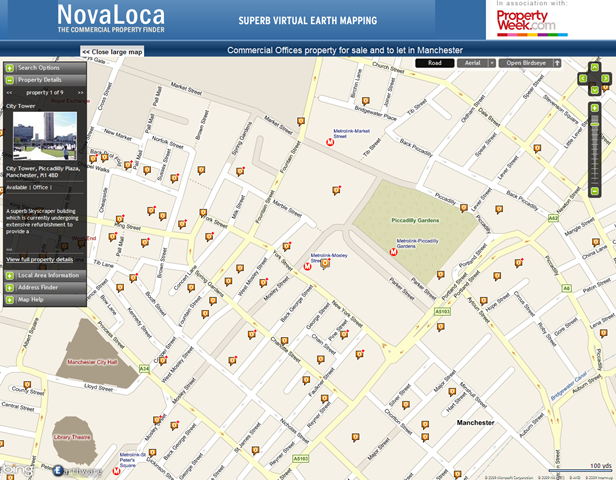Screen dimensions: 616x480
Task: Pan the map up with the arrow
Action: coord(594,67)
